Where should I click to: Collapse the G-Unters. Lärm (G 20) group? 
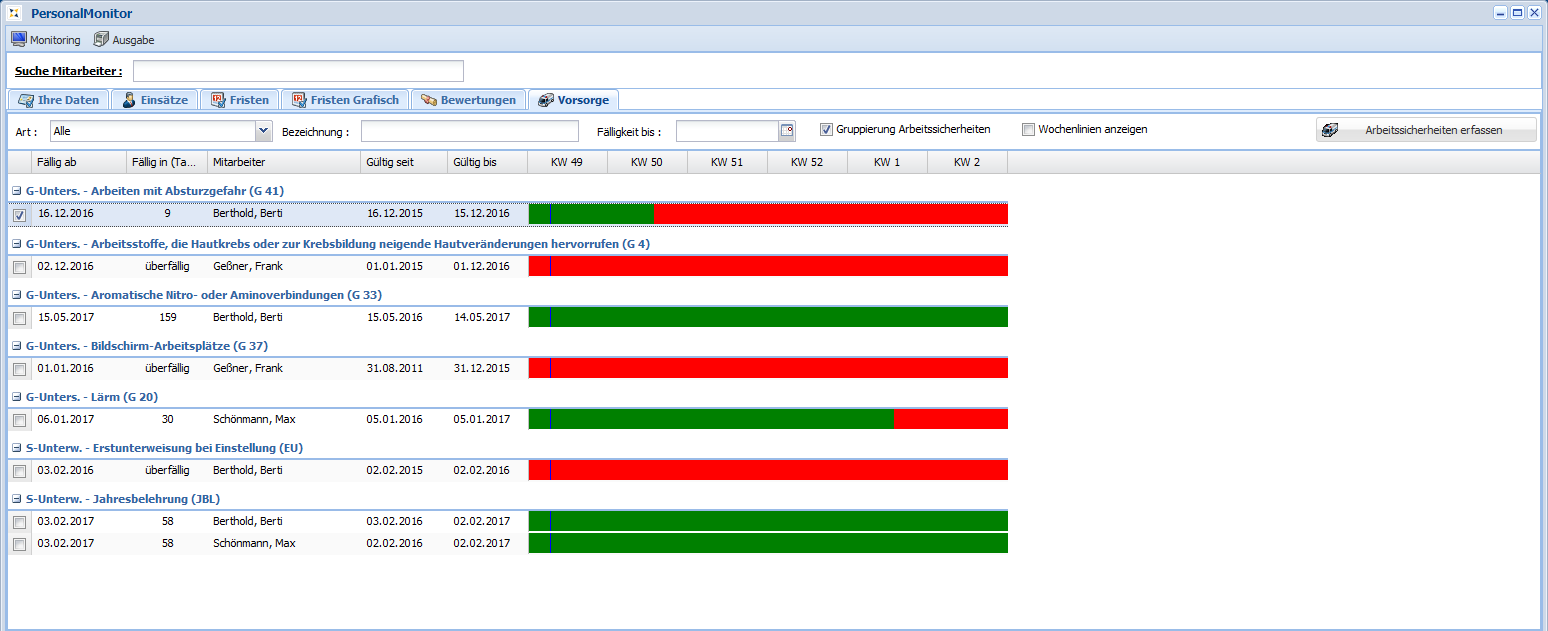[16, 398]
